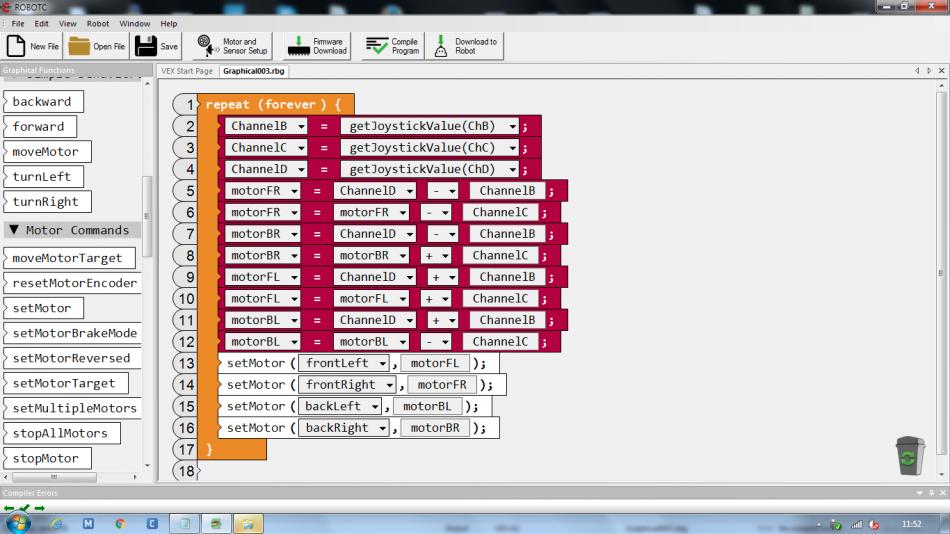Select the repeat (forever) block on line 1
This screenshot has height=534, width=950.
tap(276, 104)
